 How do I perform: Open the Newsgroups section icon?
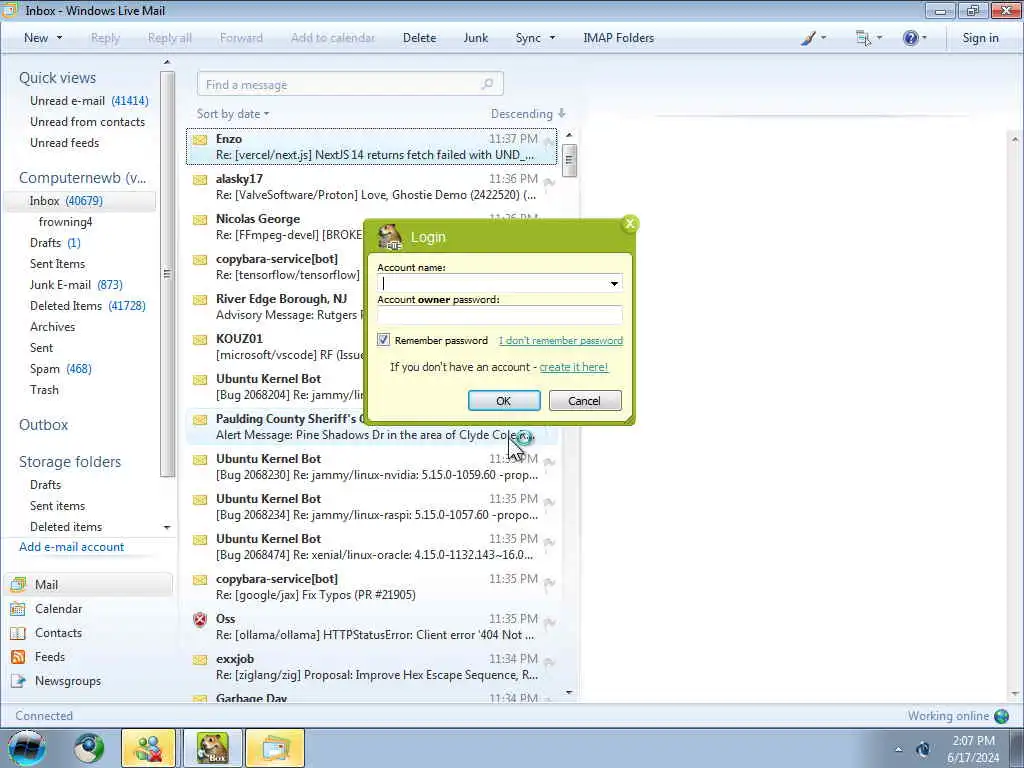[18, 681]
